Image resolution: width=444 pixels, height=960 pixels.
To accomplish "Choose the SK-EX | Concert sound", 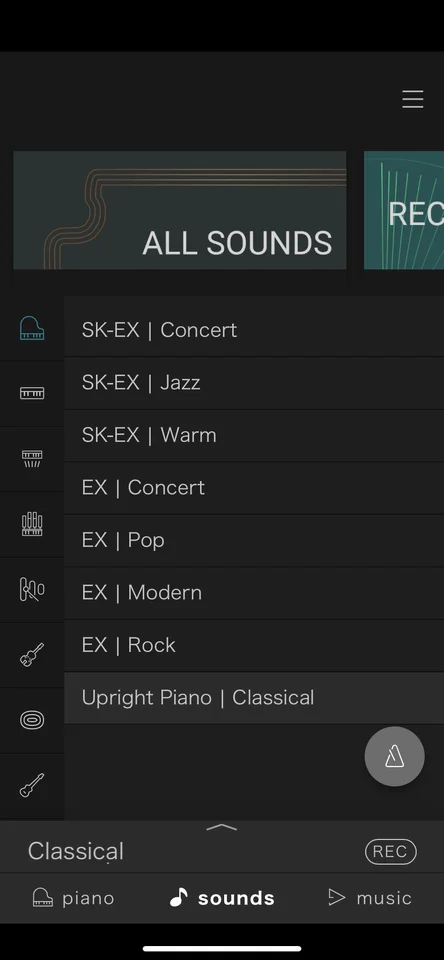I will point(254,330).
